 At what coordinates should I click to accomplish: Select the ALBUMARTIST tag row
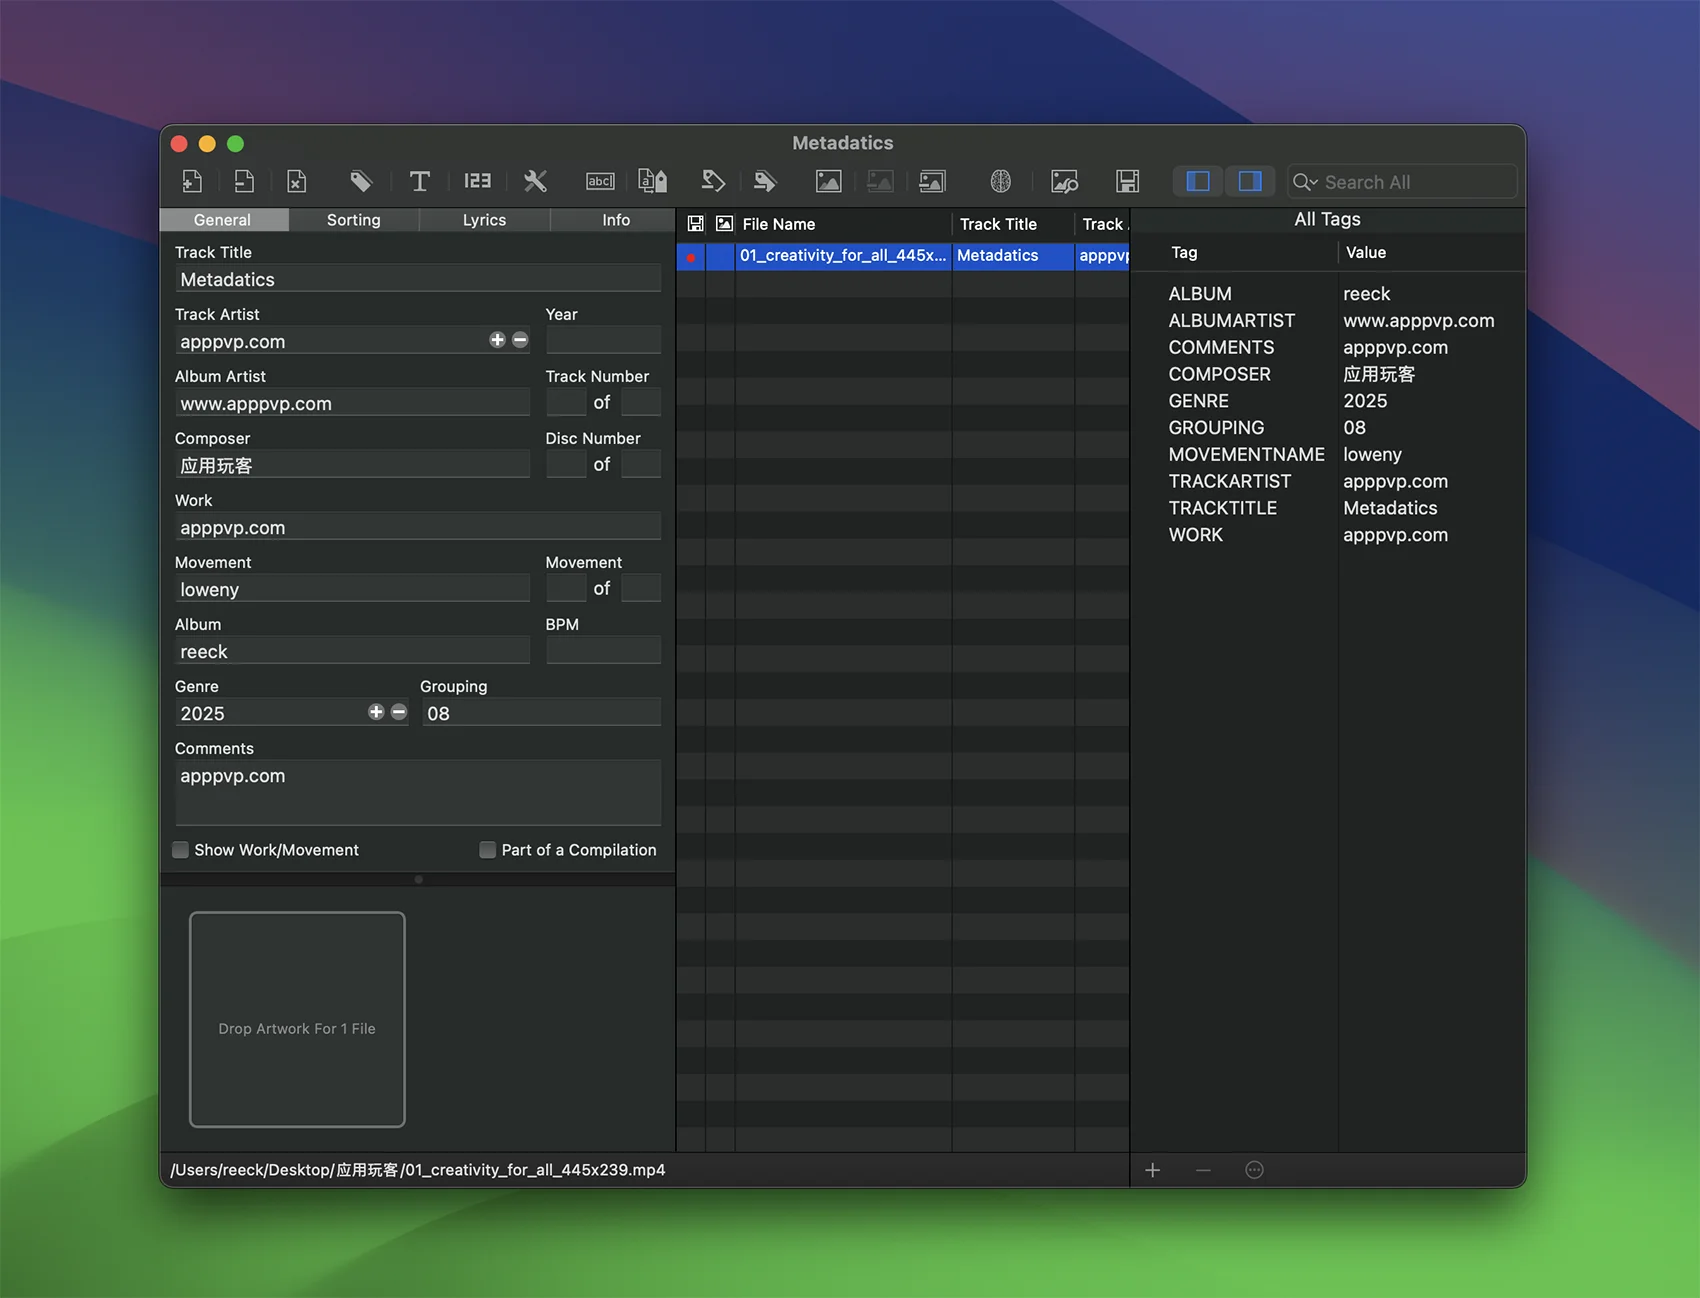(x=1328, y=321)
